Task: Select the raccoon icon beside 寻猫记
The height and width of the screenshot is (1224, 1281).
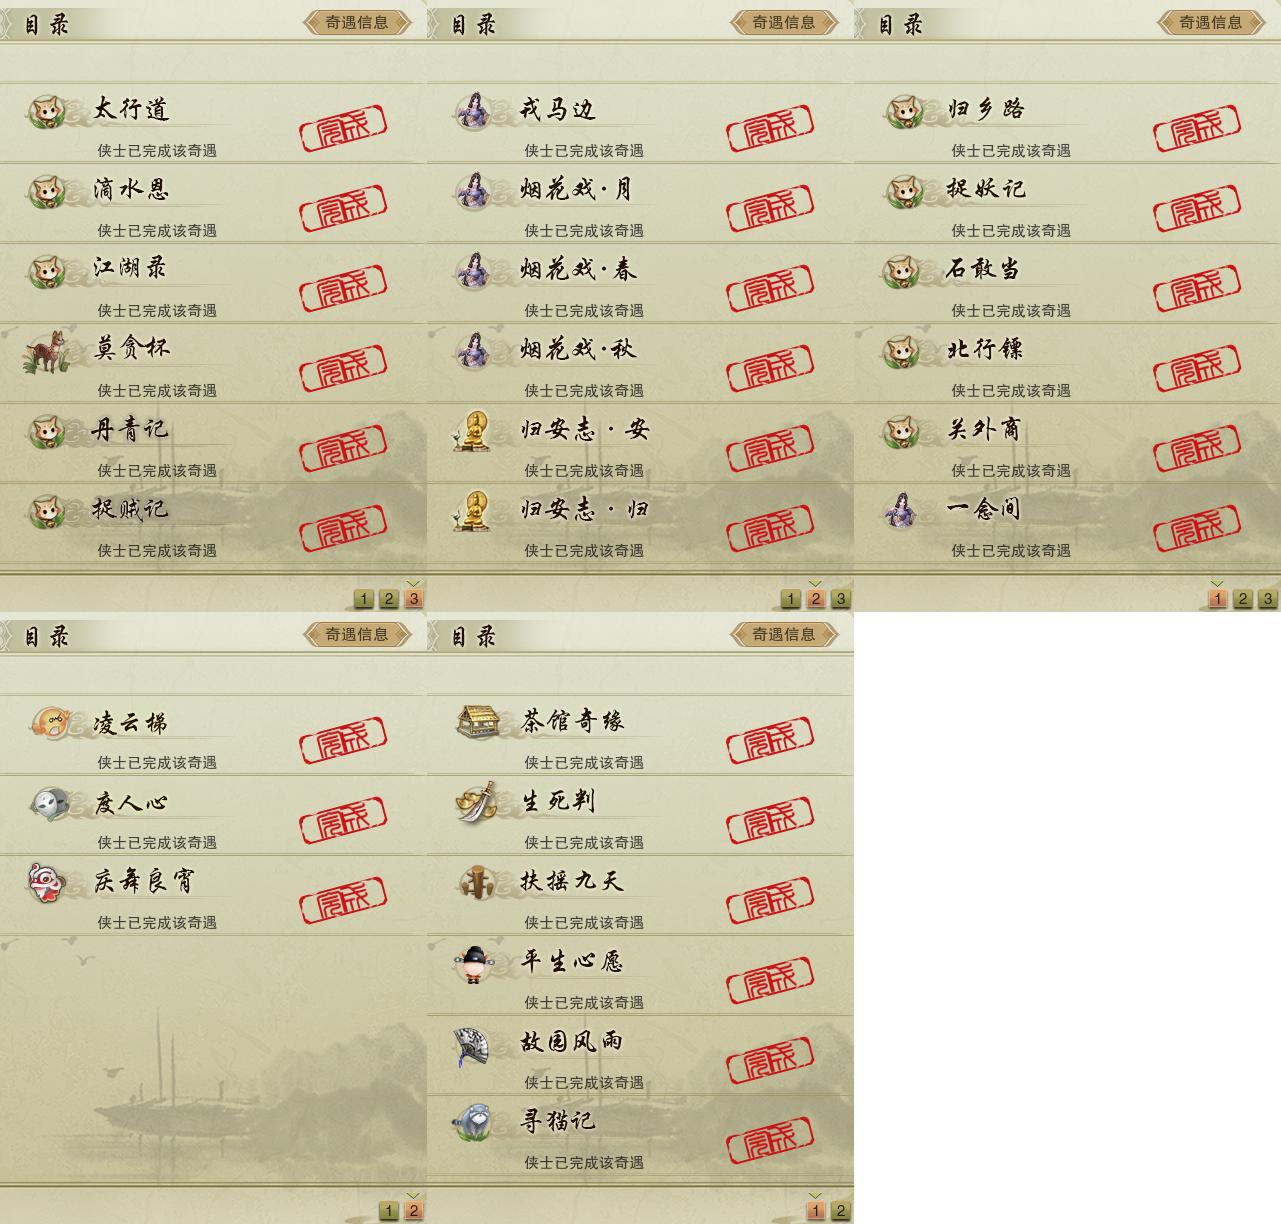Action: (470, 1122)
